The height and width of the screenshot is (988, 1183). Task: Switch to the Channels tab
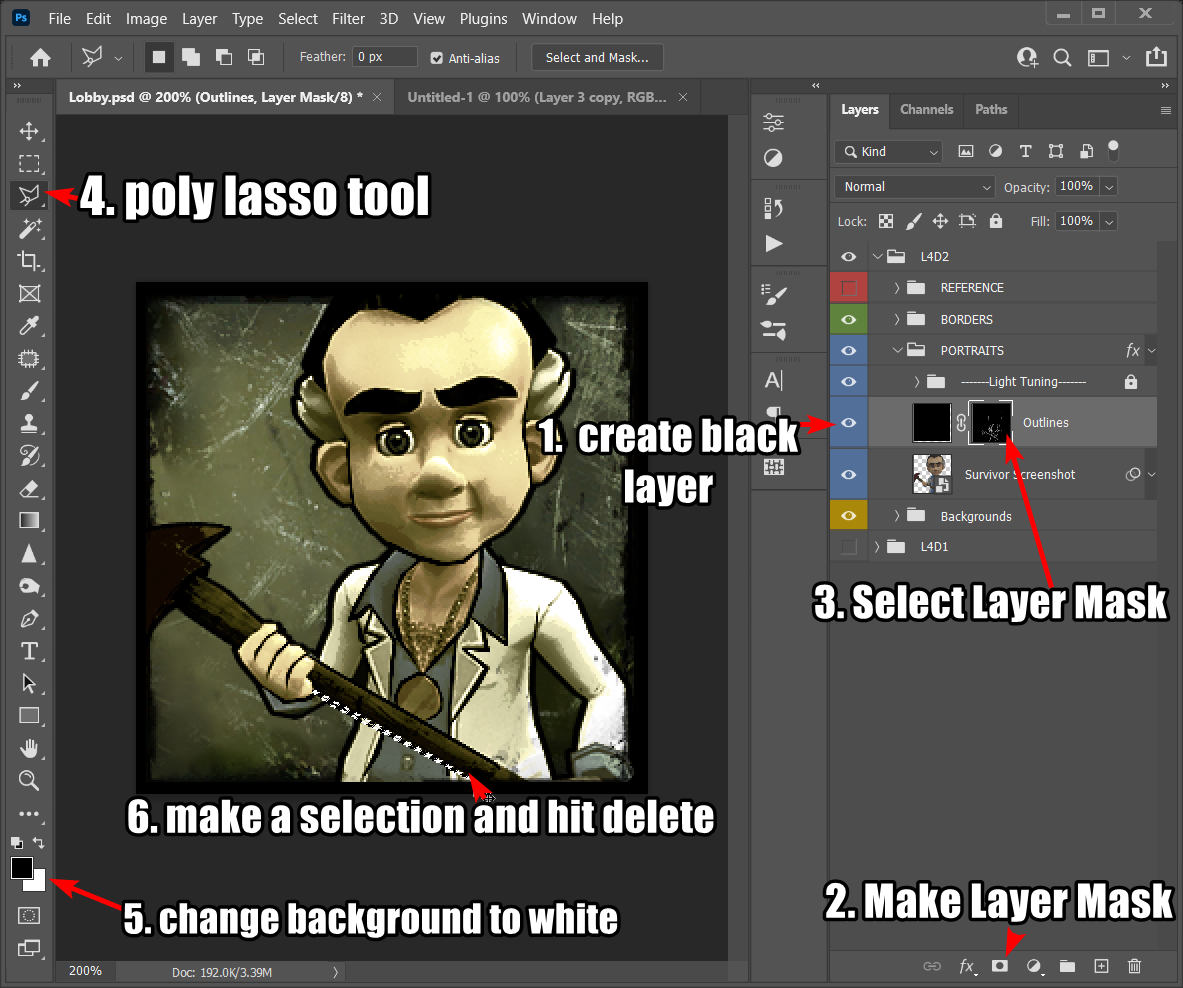(926, 109)
